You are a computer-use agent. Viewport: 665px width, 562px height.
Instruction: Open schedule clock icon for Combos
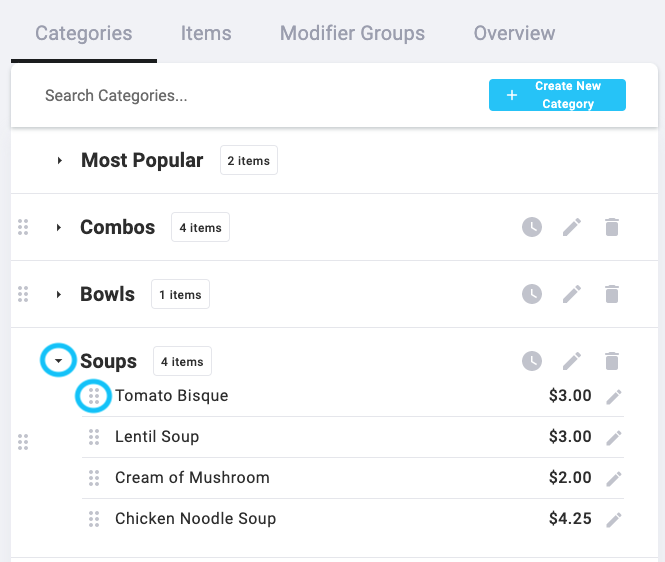532,227
